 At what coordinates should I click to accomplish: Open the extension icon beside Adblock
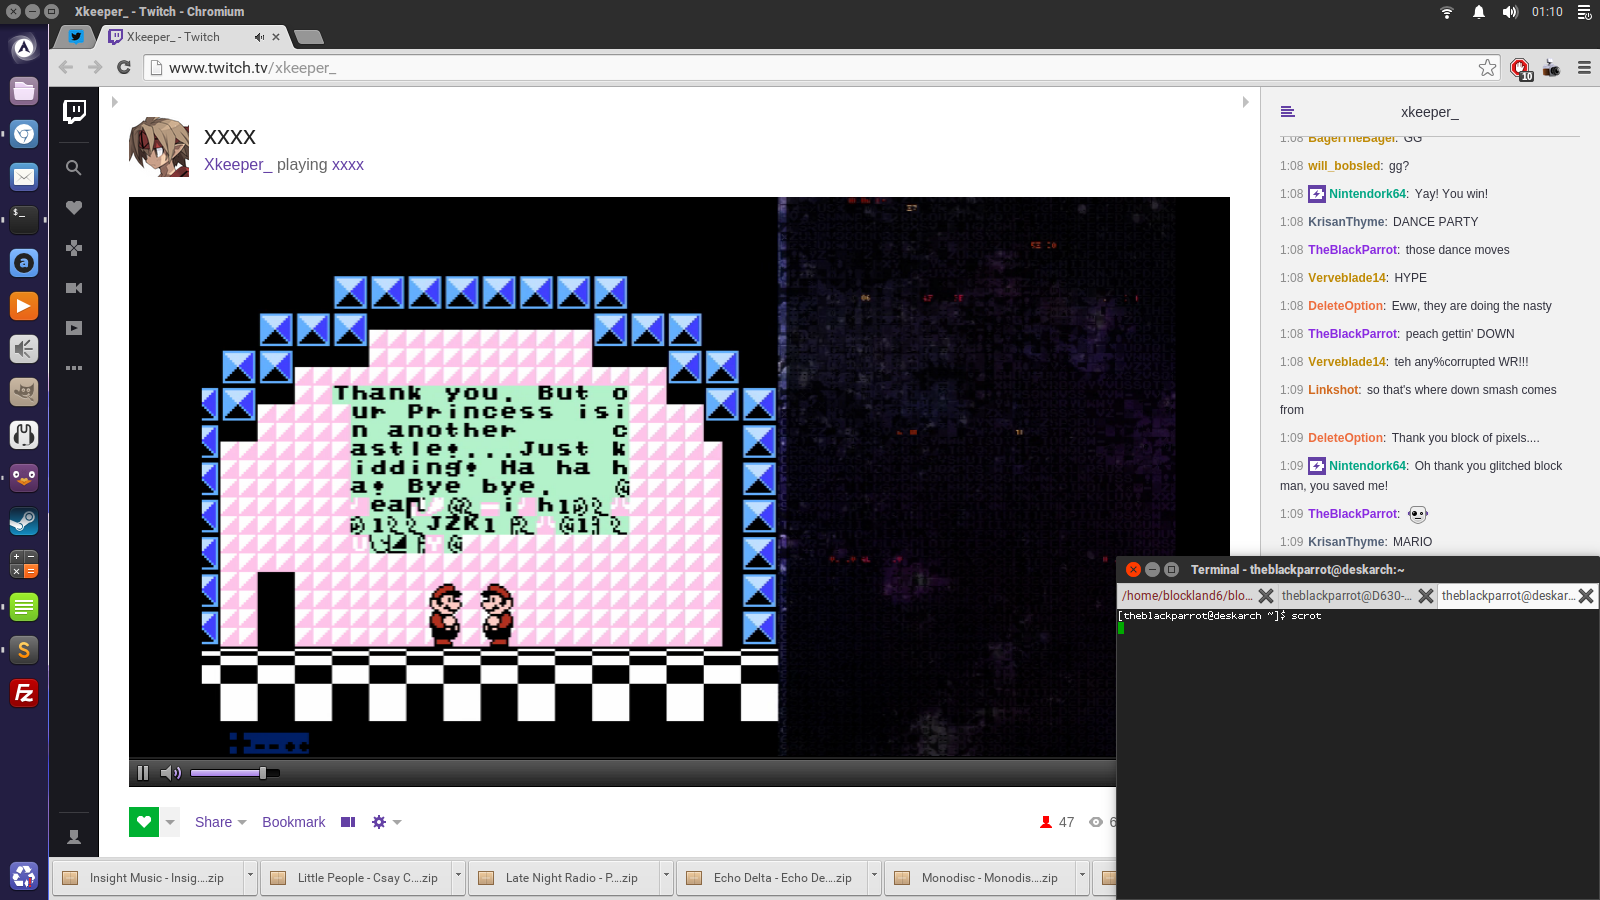pos(1552,68)
